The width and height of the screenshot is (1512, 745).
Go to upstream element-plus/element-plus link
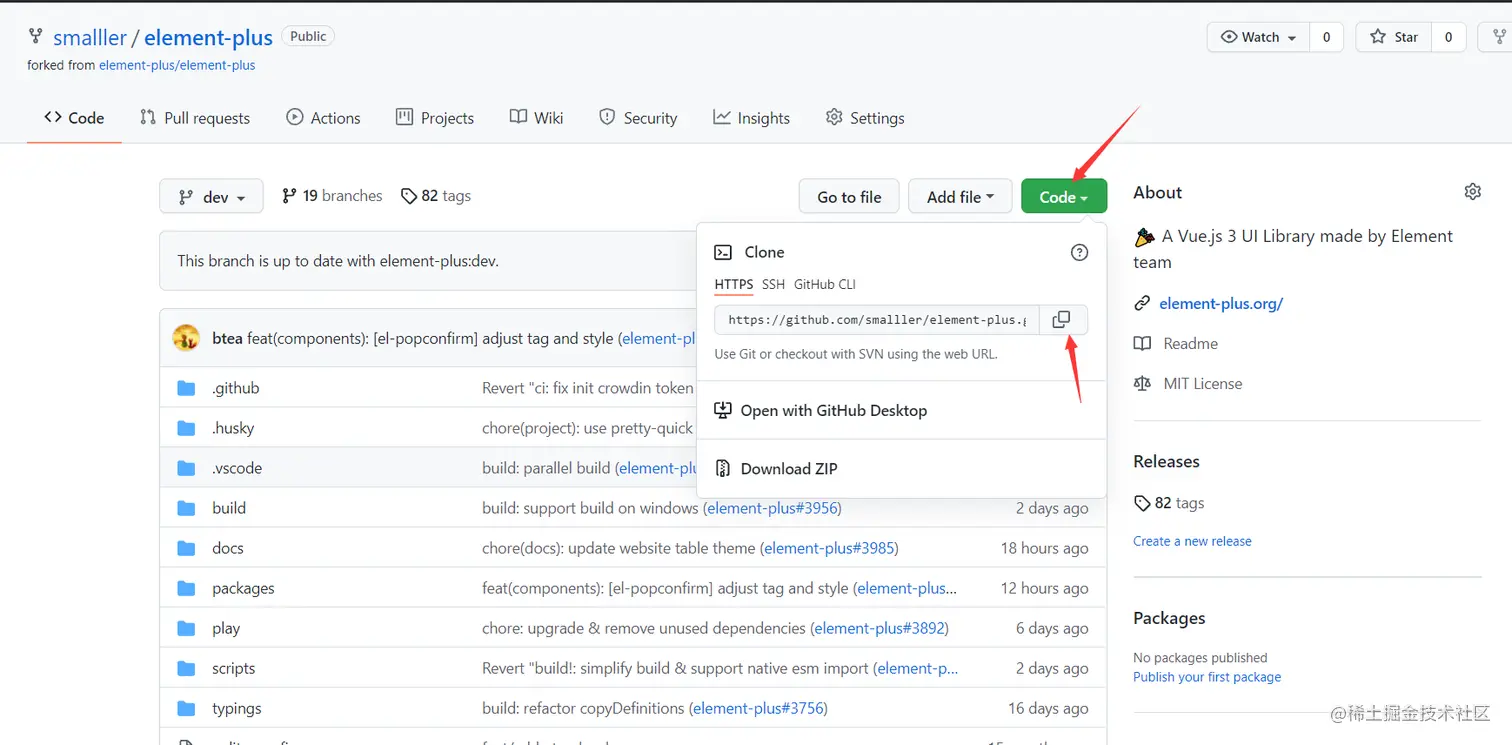177,65
